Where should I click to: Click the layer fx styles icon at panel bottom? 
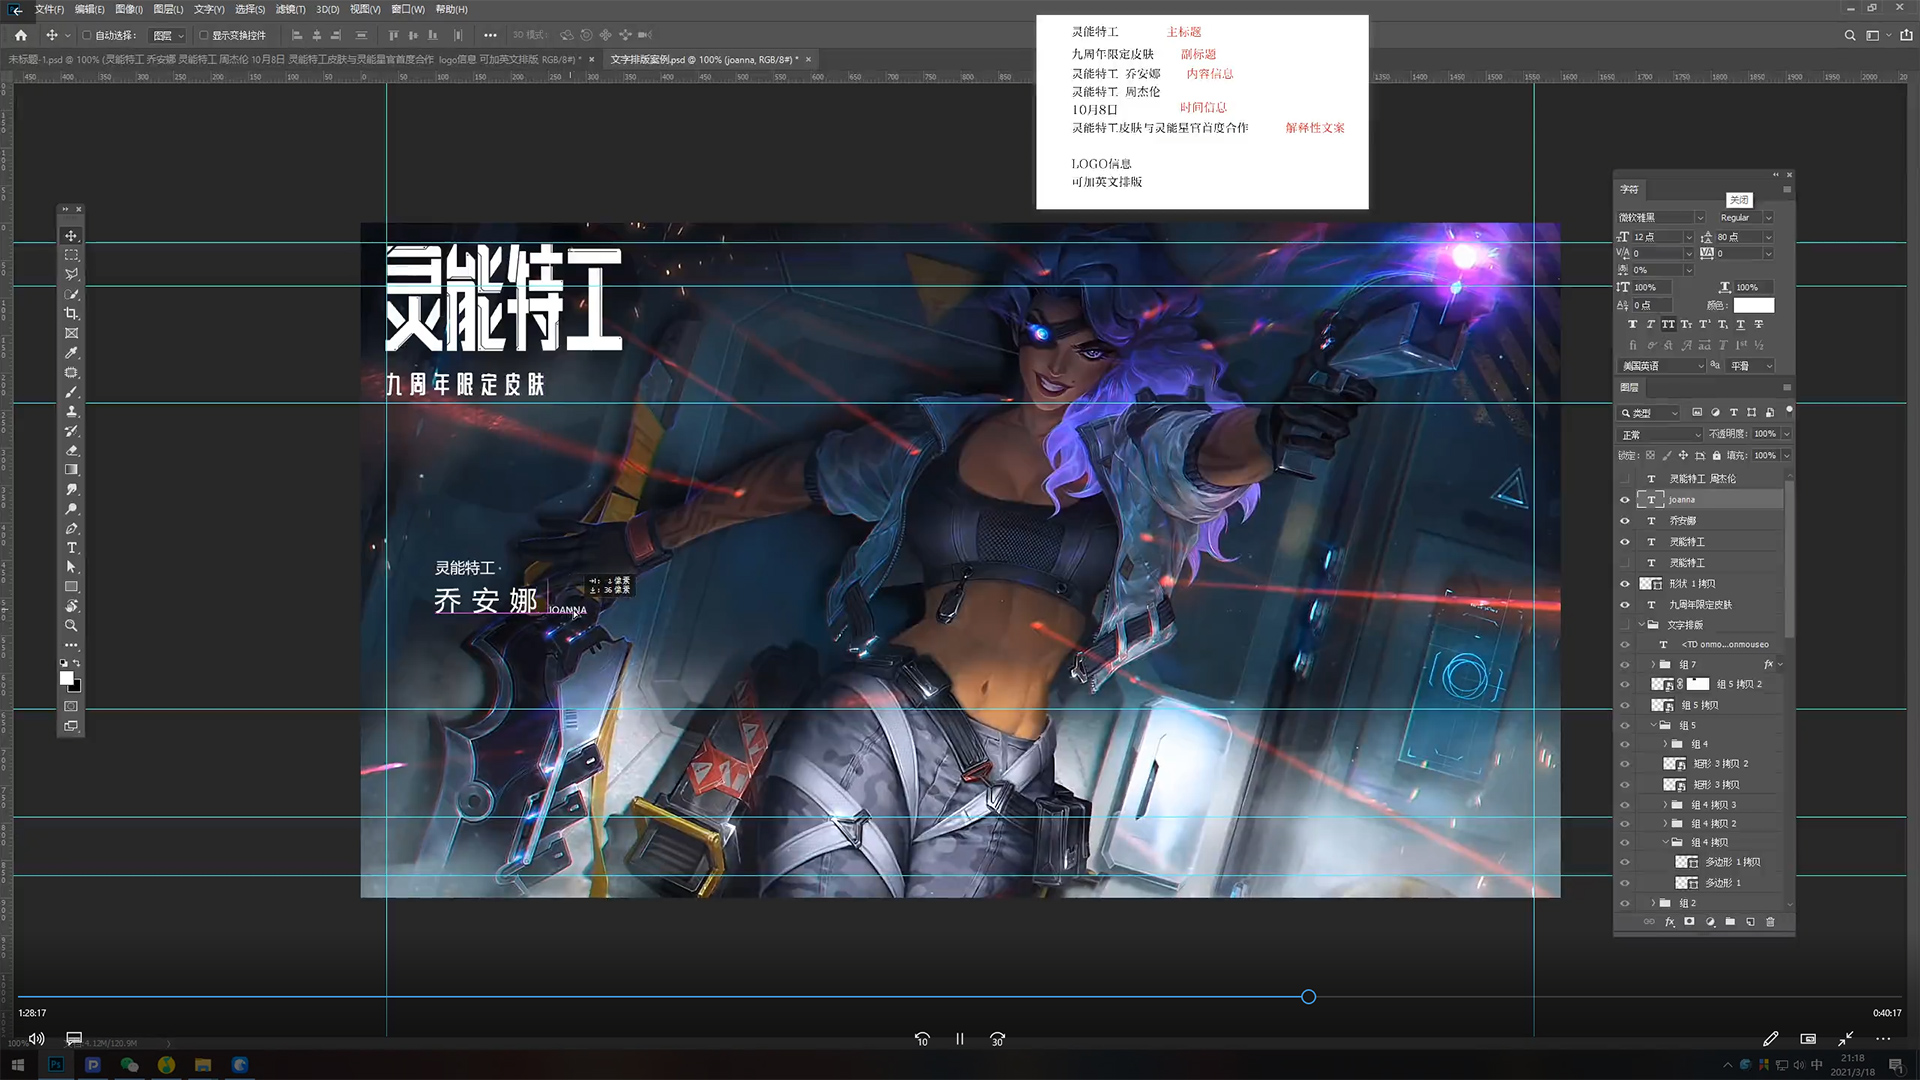pyautogui.click(x=1669, y=922)
